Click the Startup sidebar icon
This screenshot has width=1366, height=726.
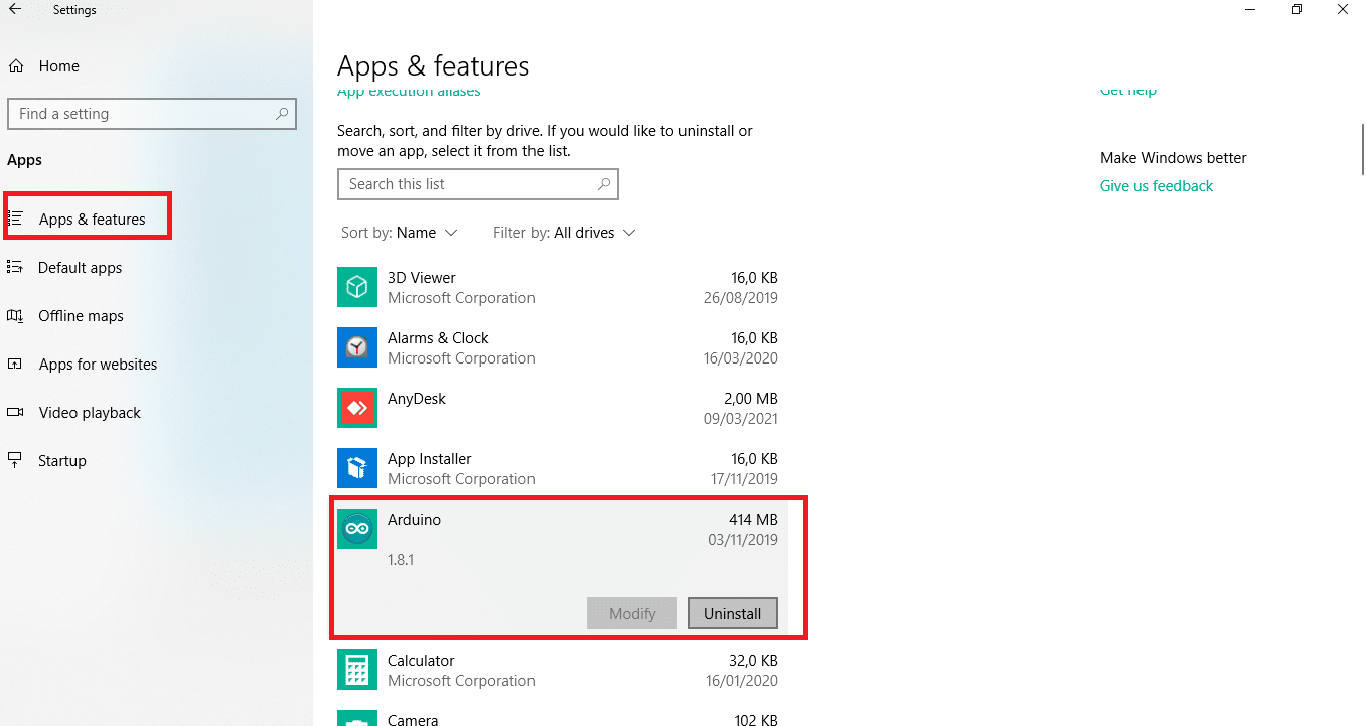click(15, 460)
